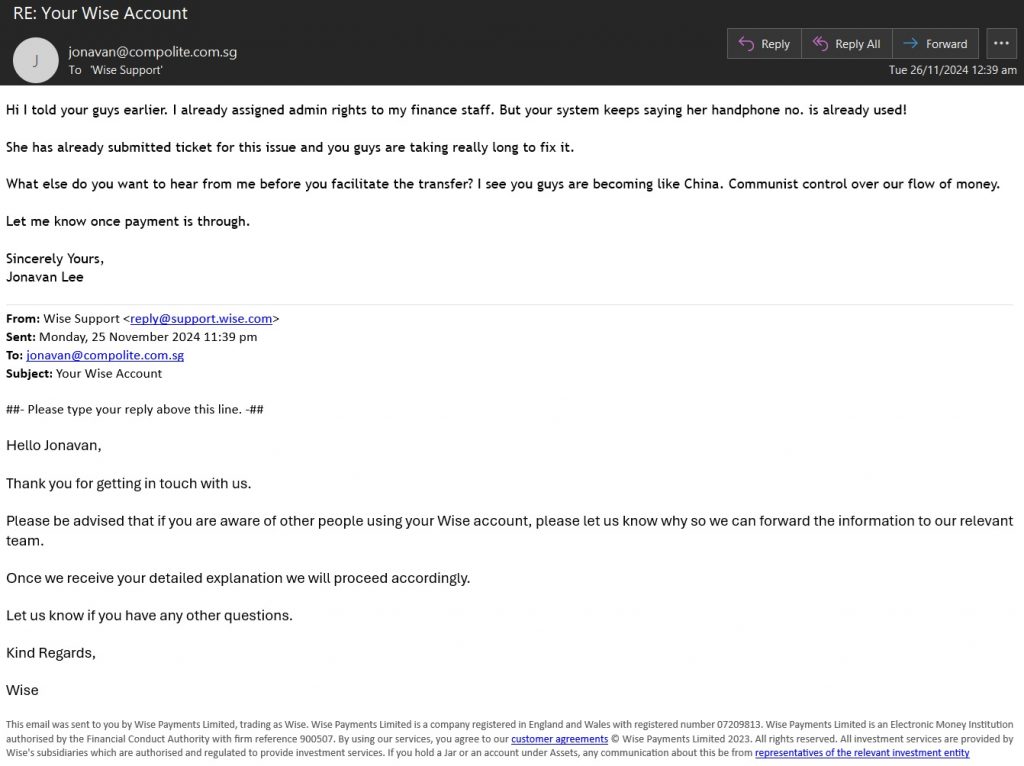
Task: Click the 'Kind Regards,' line
Action: (51, 653)
